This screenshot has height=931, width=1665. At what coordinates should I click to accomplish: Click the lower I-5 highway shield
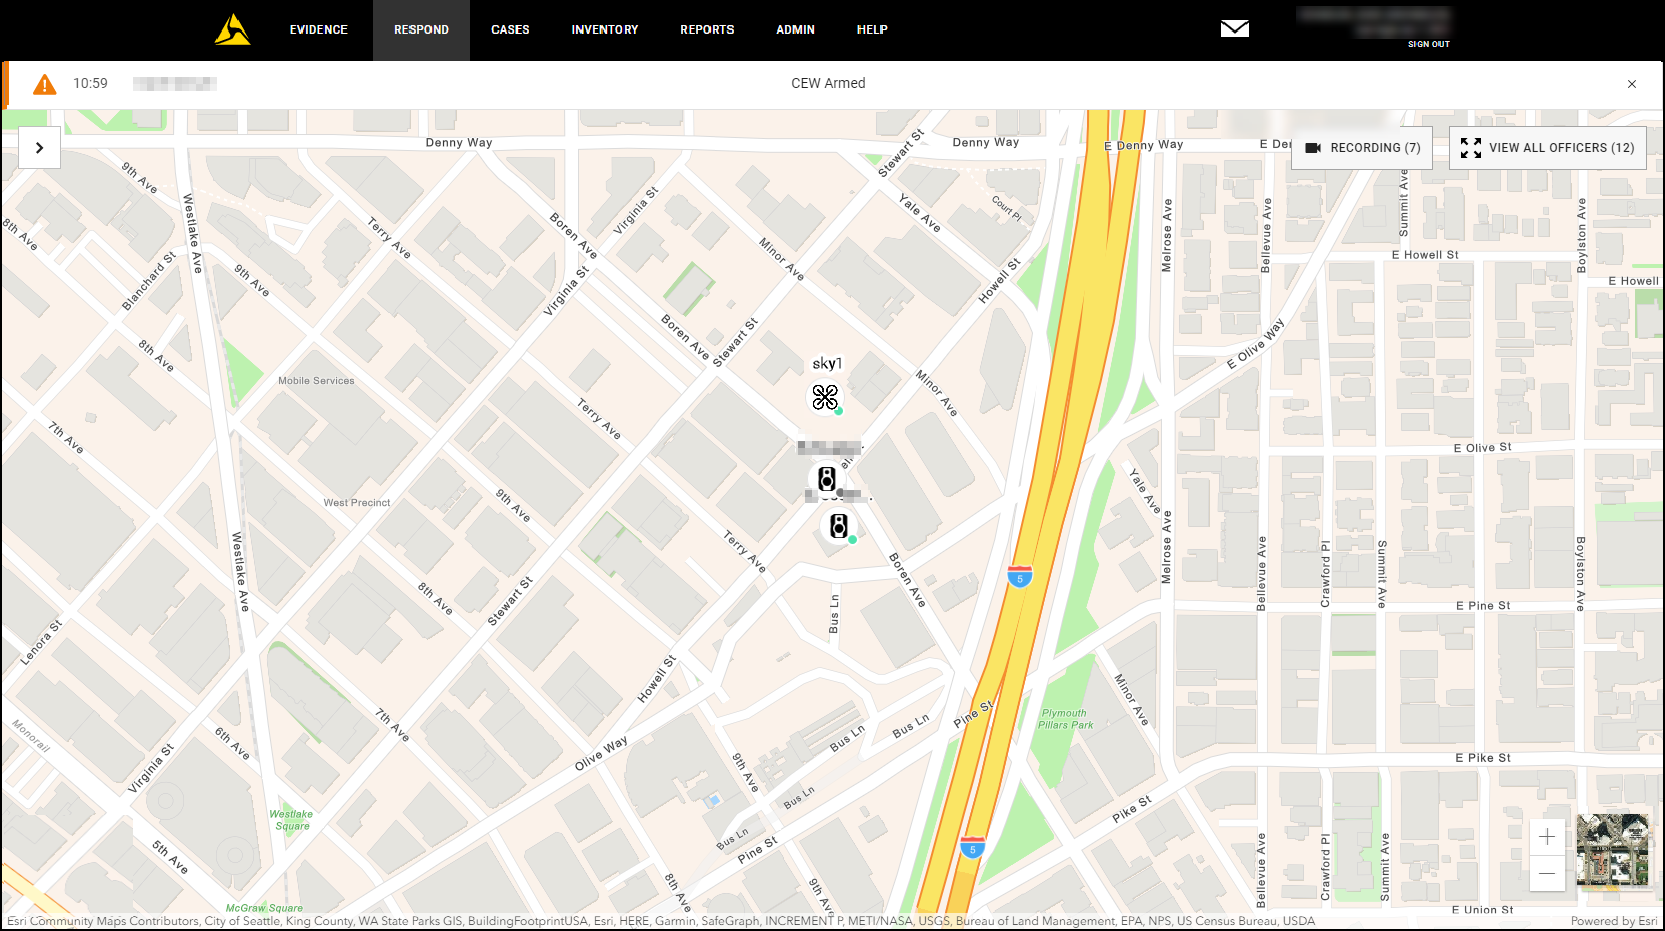tap(972, 848)
